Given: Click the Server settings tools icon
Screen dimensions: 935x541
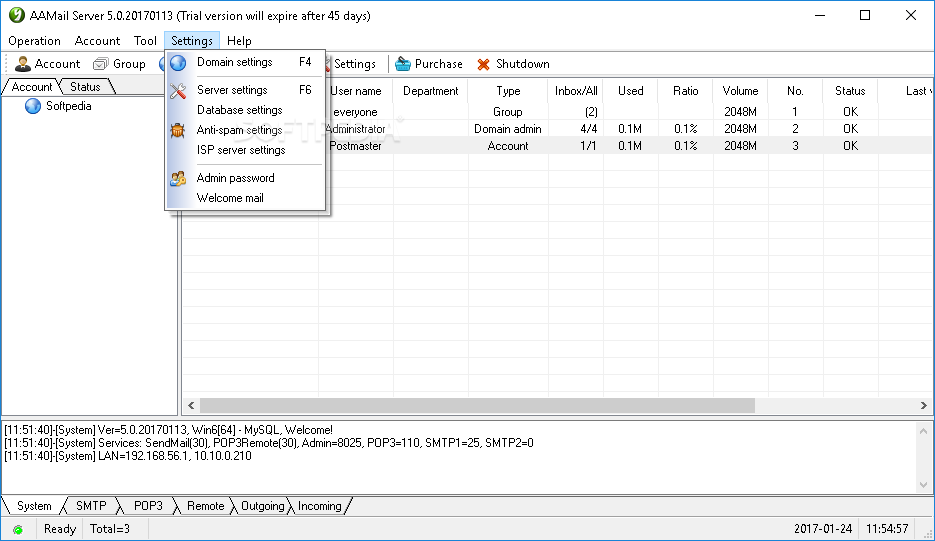Looking at the screenshot, I should 178,91.
